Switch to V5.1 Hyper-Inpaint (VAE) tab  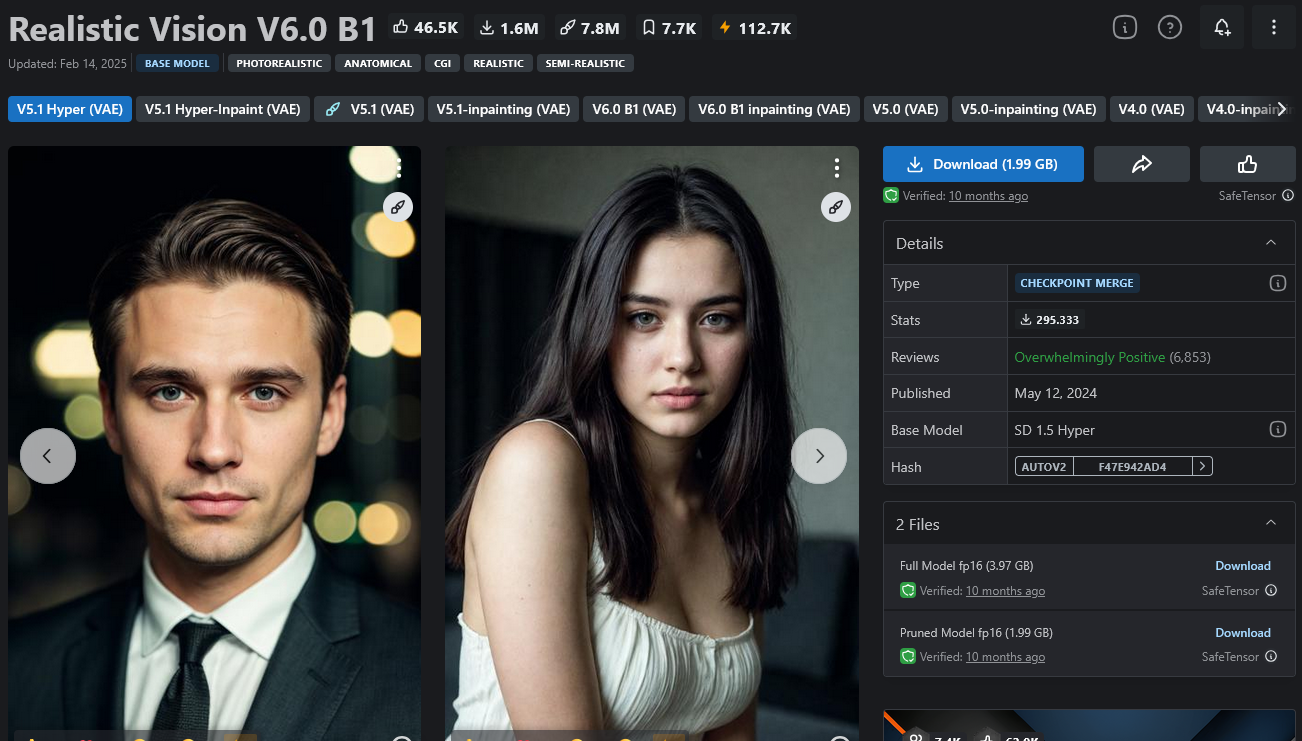pos(222,109)
